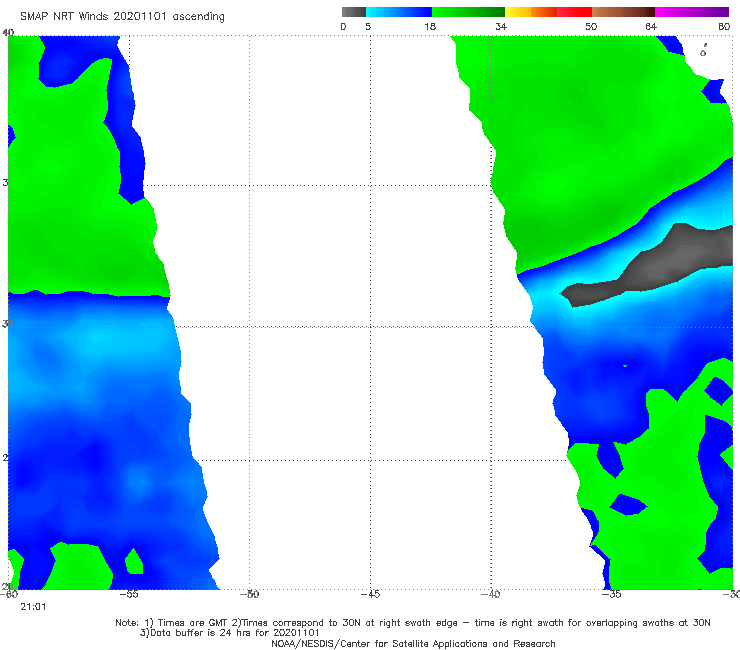This screenshot has width=740, height=650.
Task: Click the longitude label '-55'
Action: pos(129,594)
